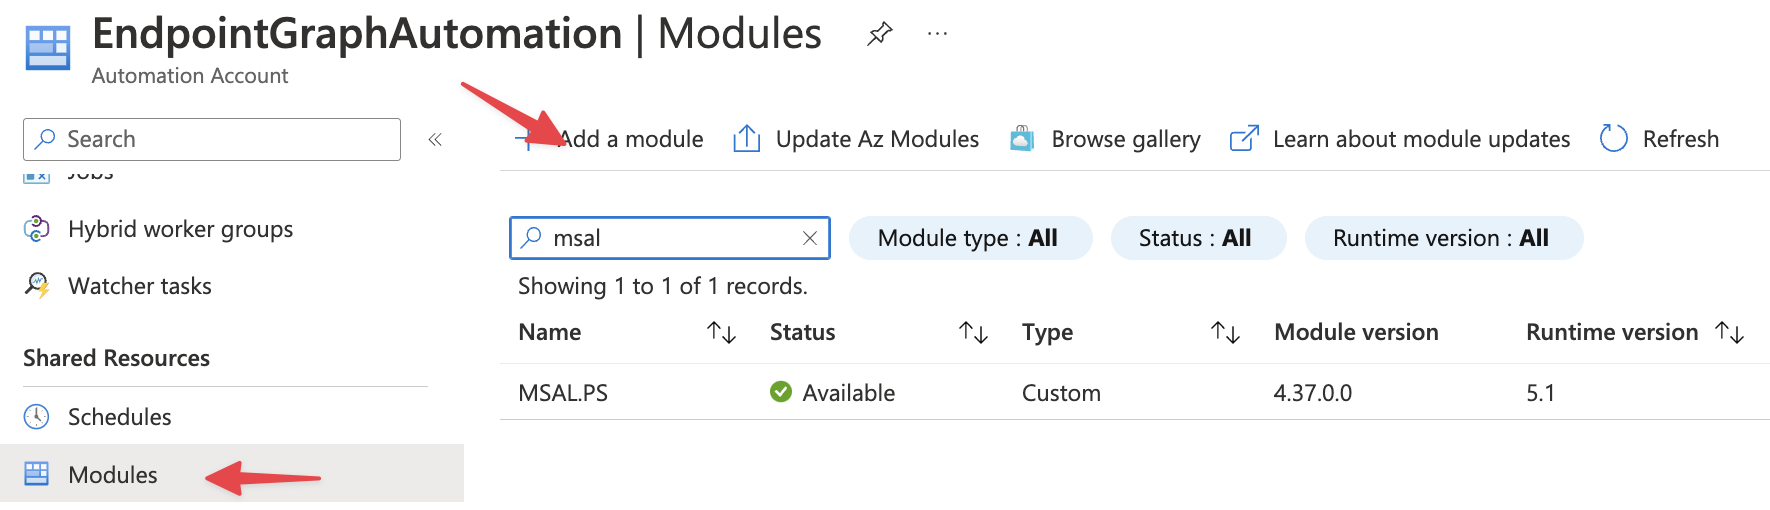
Task: Select Modules in the sidebar
Action: 112,475
